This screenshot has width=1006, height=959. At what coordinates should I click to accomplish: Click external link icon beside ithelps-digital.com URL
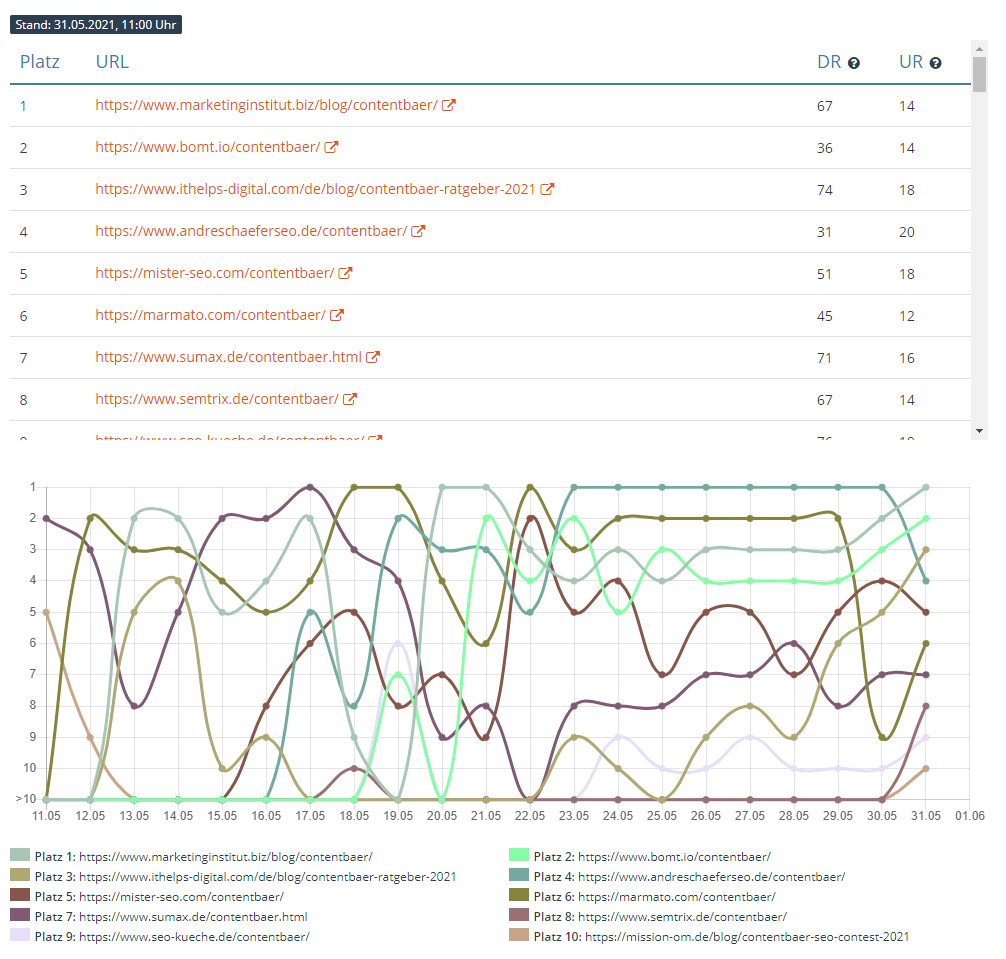point(547,189)
